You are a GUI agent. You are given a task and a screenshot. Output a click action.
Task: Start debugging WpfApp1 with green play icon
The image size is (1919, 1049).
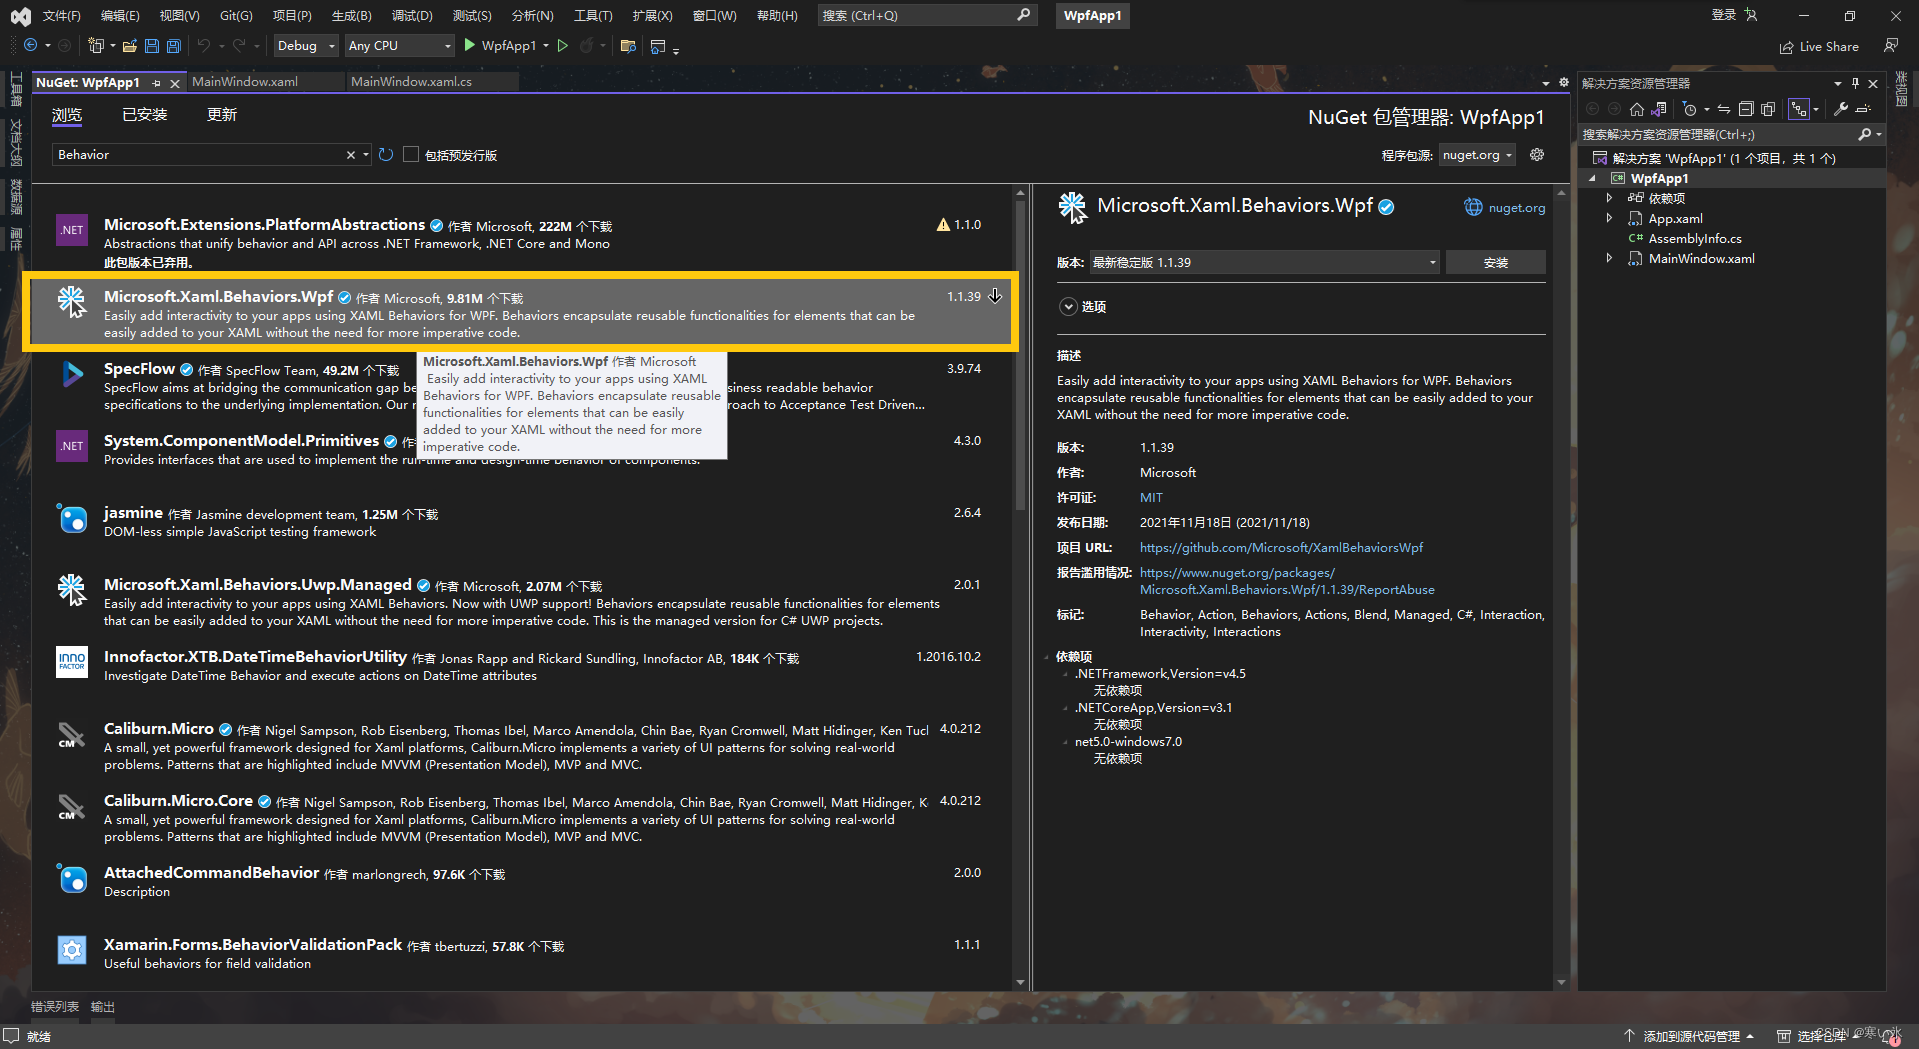[469, 45]
